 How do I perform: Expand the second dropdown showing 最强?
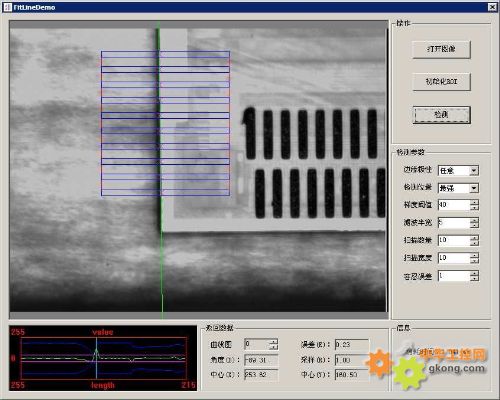pos(474,188)
